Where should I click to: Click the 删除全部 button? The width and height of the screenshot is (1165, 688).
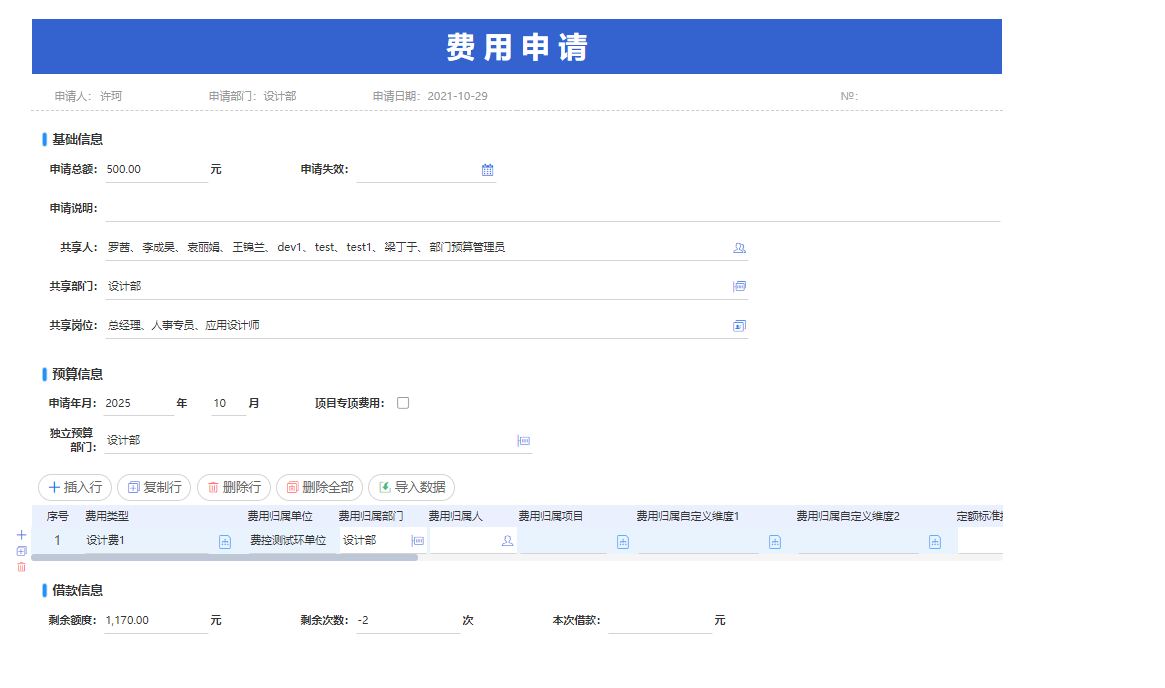(319, 487)
